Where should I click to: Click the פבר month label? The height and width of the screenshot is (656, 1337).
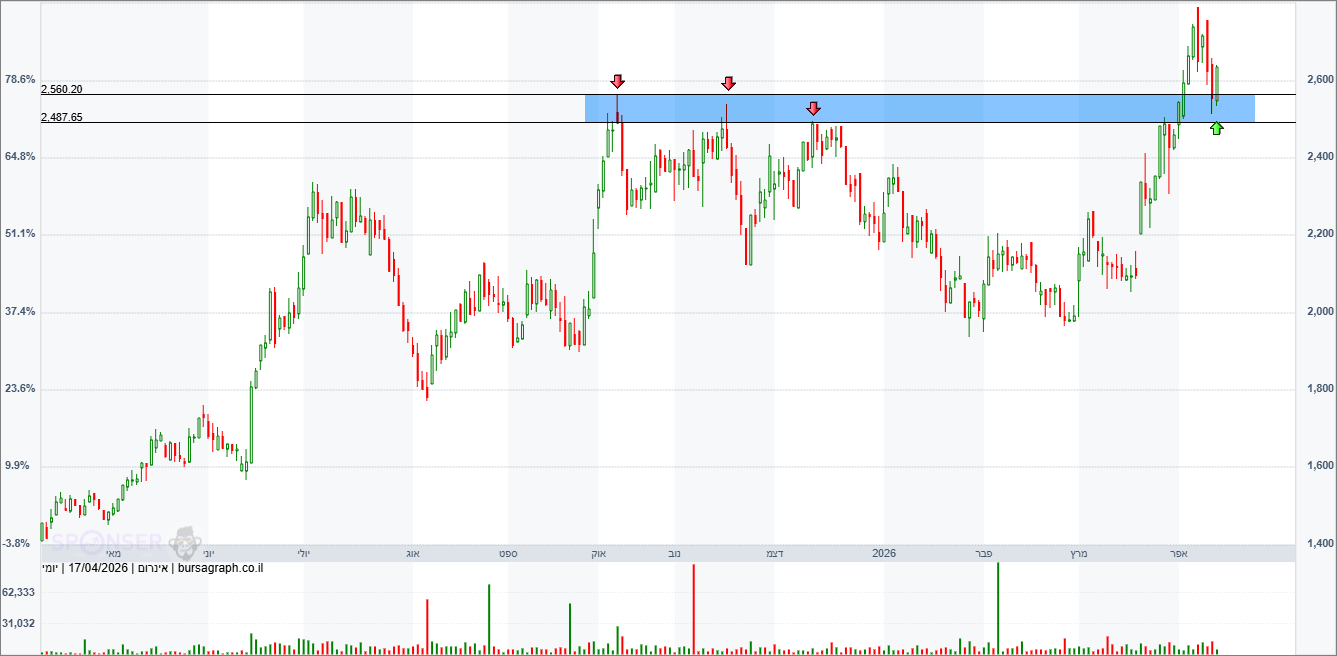pos(983,553)
